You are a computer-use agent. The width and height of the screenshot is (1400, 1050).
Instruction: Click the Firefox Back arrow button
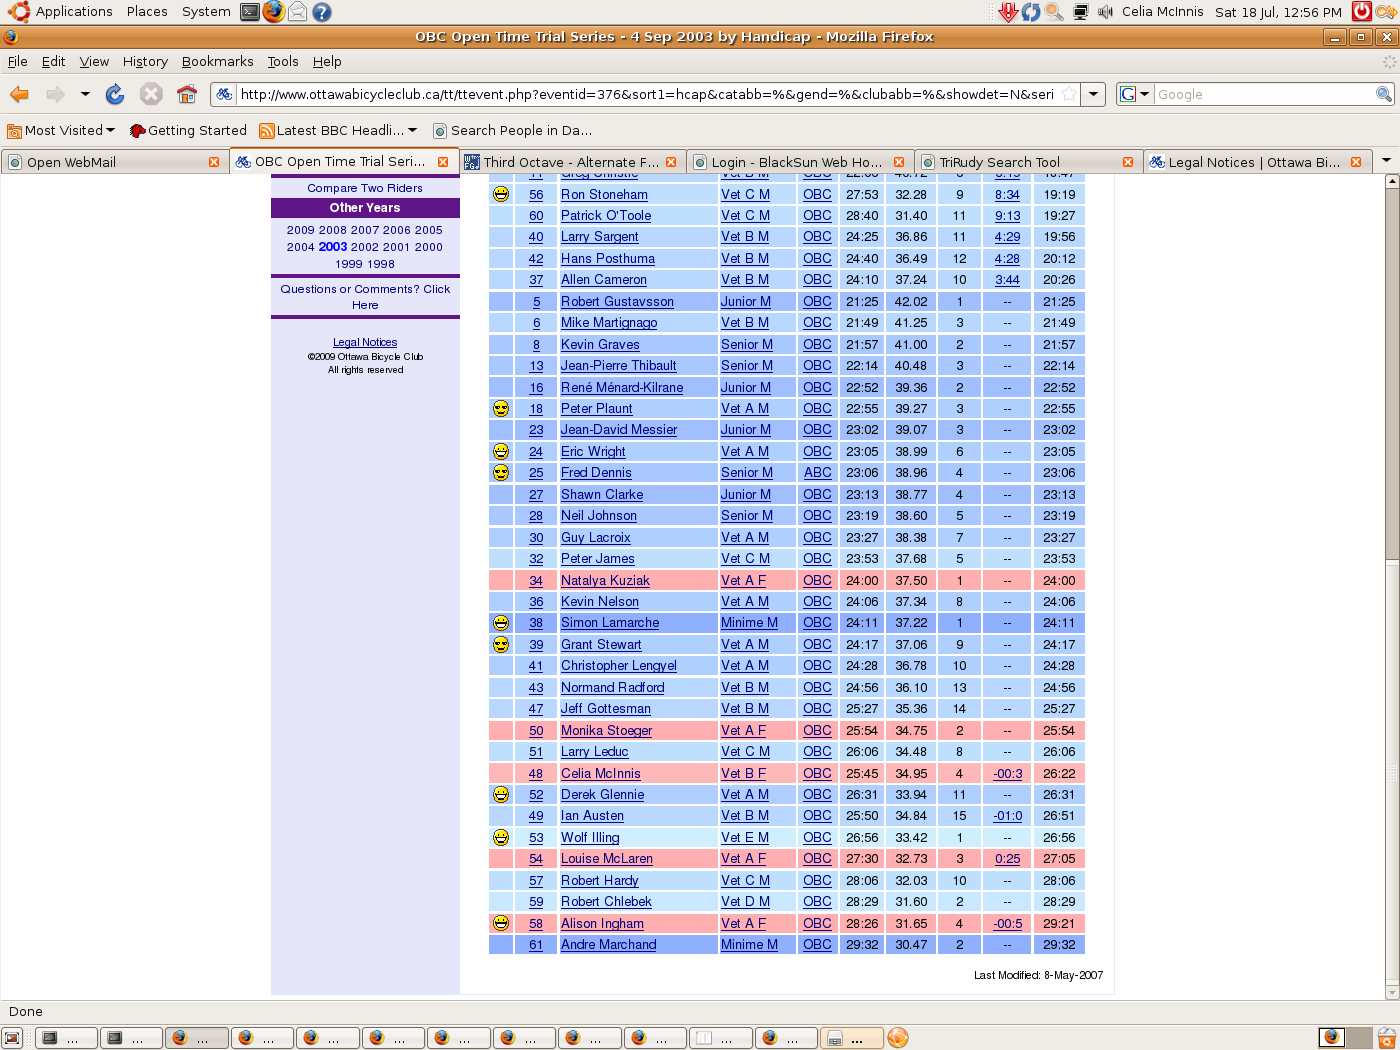19,94
